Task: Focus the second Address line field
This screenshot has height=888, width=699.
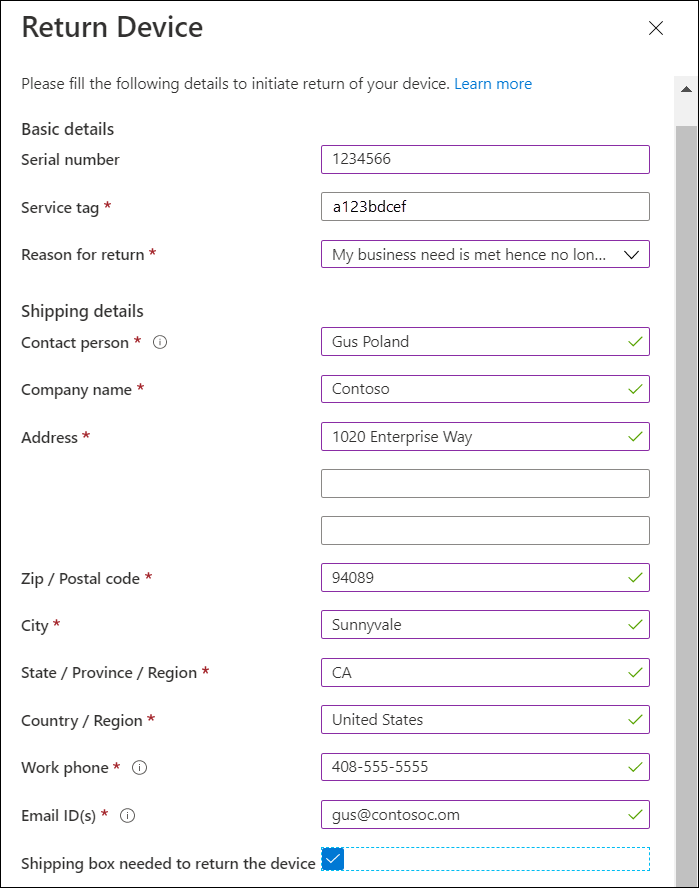Action: click(485, 484)
